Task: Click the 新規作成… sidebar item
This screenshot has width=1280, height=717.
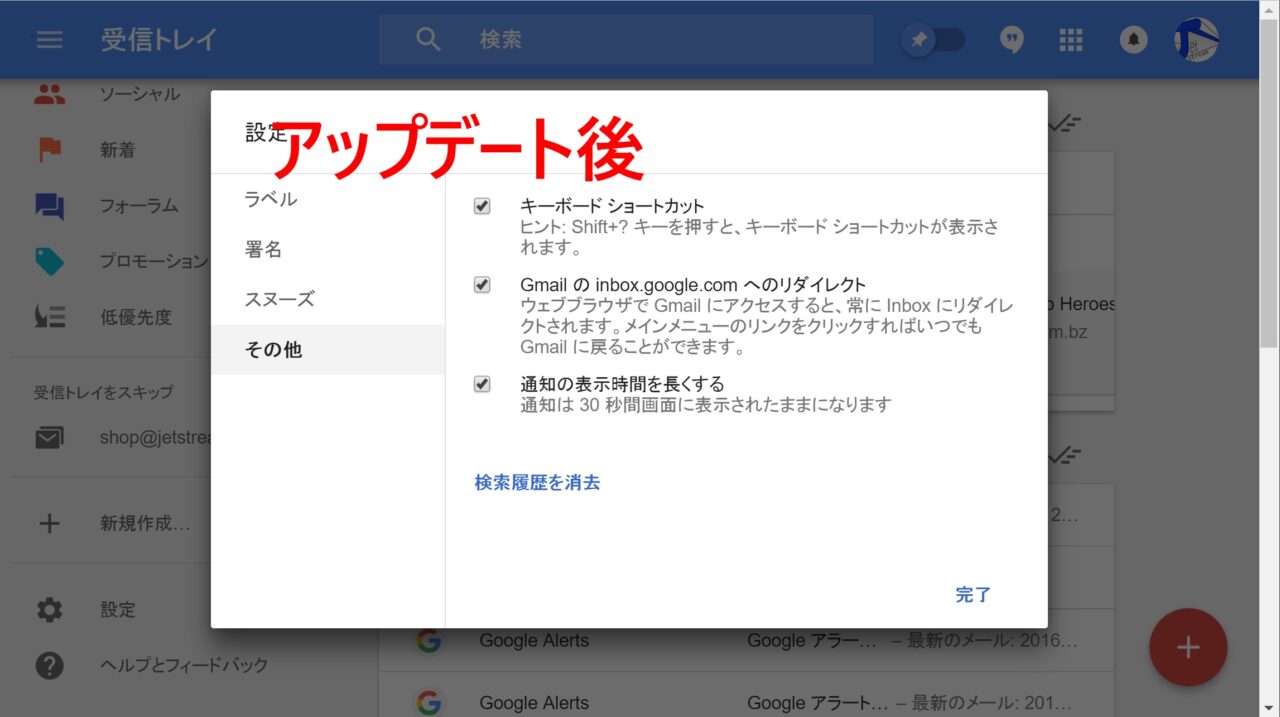Action: tap(144, 523)
